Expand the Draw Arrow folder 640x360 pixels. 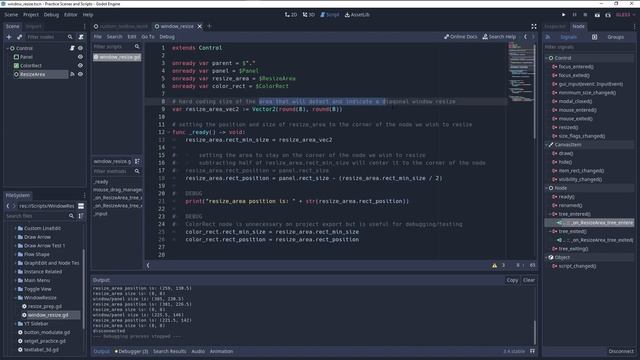click(16, 237)
